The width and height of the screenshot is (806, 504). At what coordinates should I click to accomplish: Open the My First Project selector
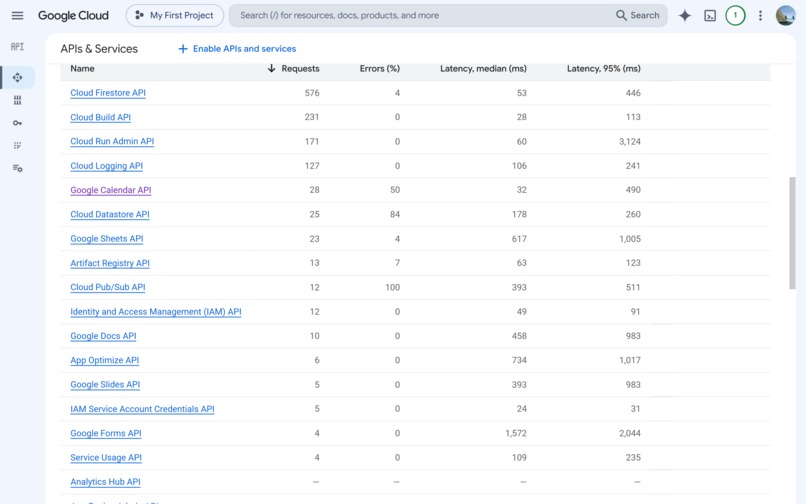pos(175,15)
